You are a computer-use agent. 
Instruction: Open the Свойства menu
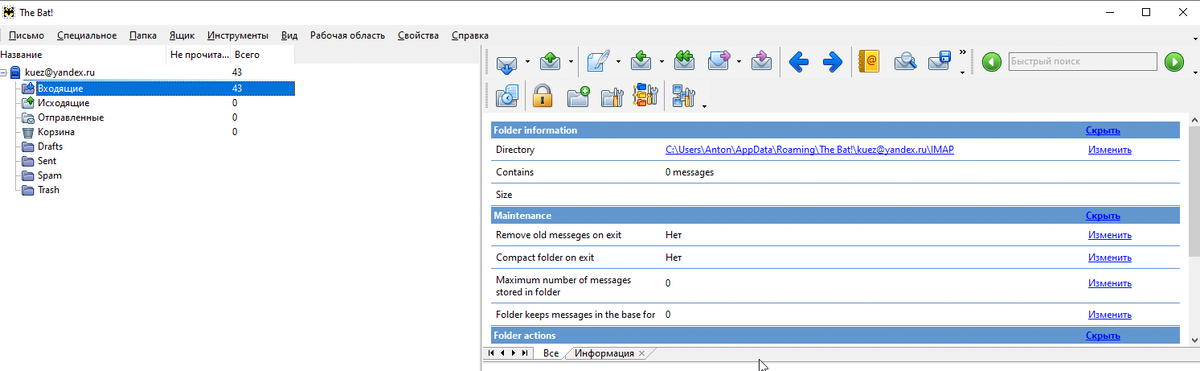pos(418,35)
